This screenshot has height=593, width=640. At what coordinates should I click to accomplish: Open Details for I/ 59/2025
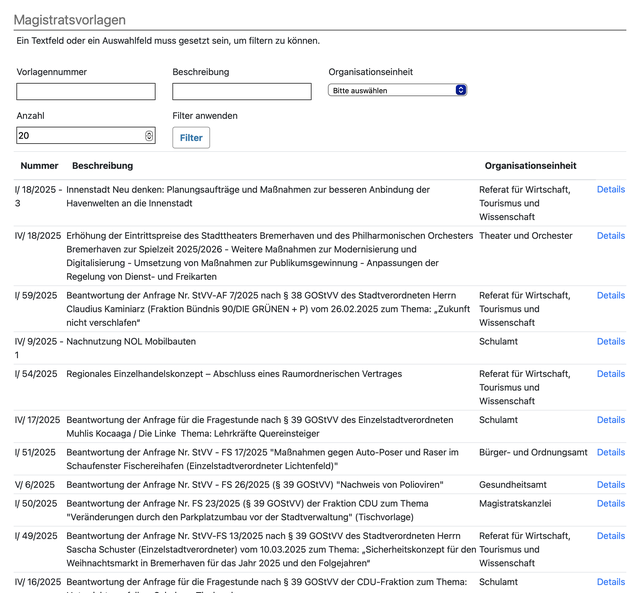coord(611,295)
